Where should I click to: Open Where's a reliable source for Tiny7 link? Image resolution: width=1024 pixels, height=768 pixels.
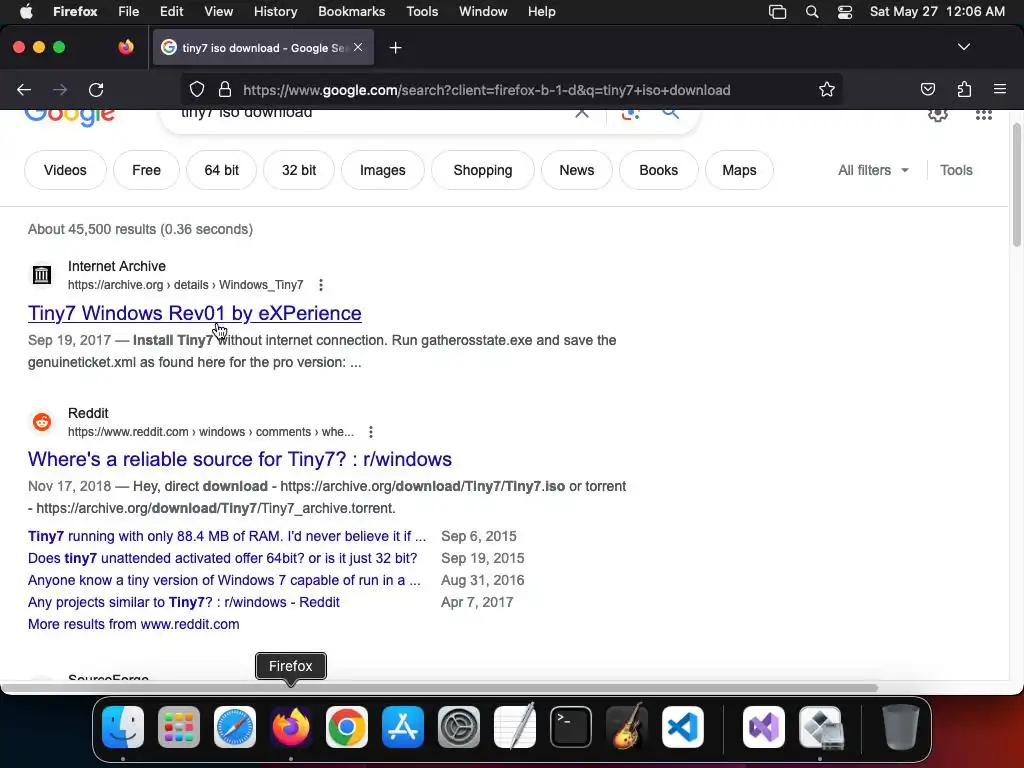click(x=240, y=459)
